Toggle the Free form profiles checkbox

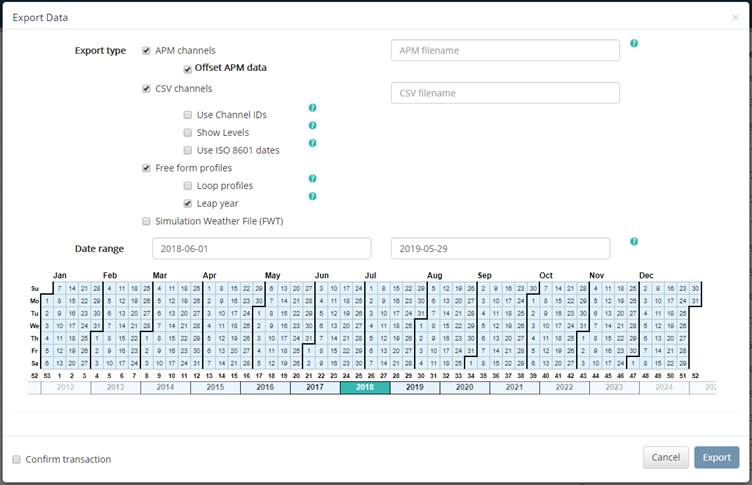pyautogui.click(x=146, y=168)
